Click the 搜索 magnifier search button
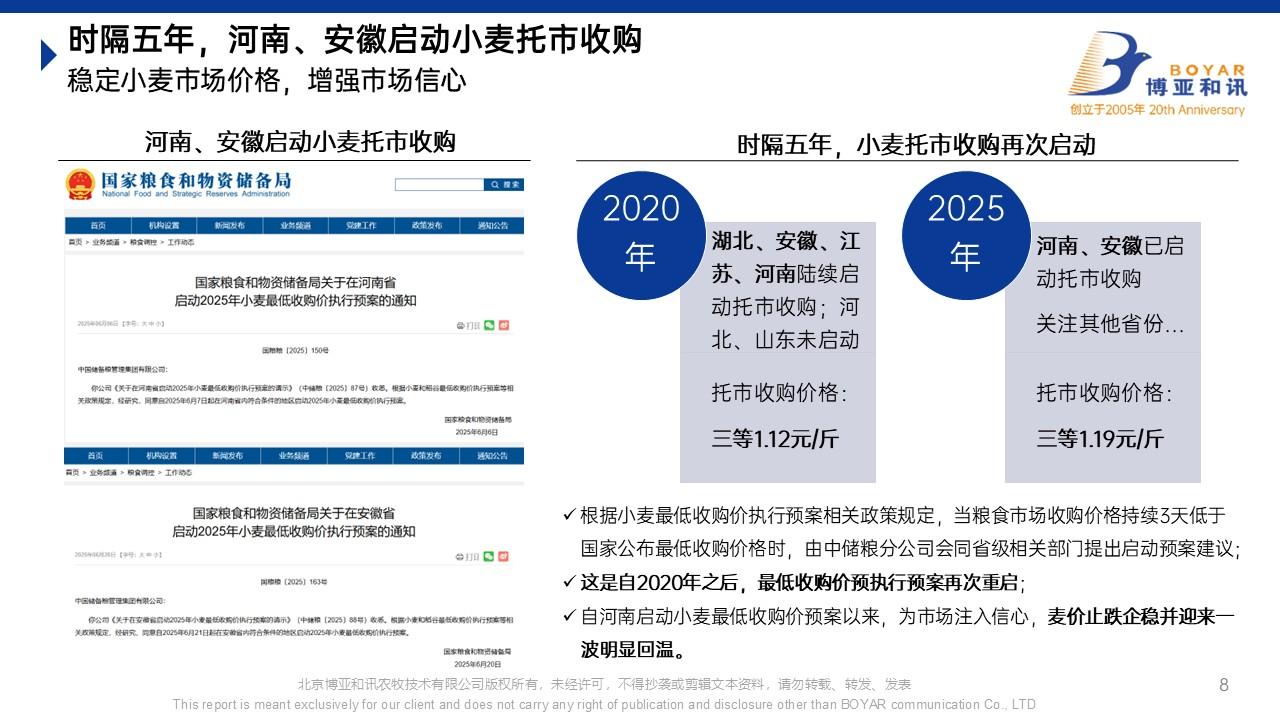This screenshot has width=1280, height=720. (505, 185)
